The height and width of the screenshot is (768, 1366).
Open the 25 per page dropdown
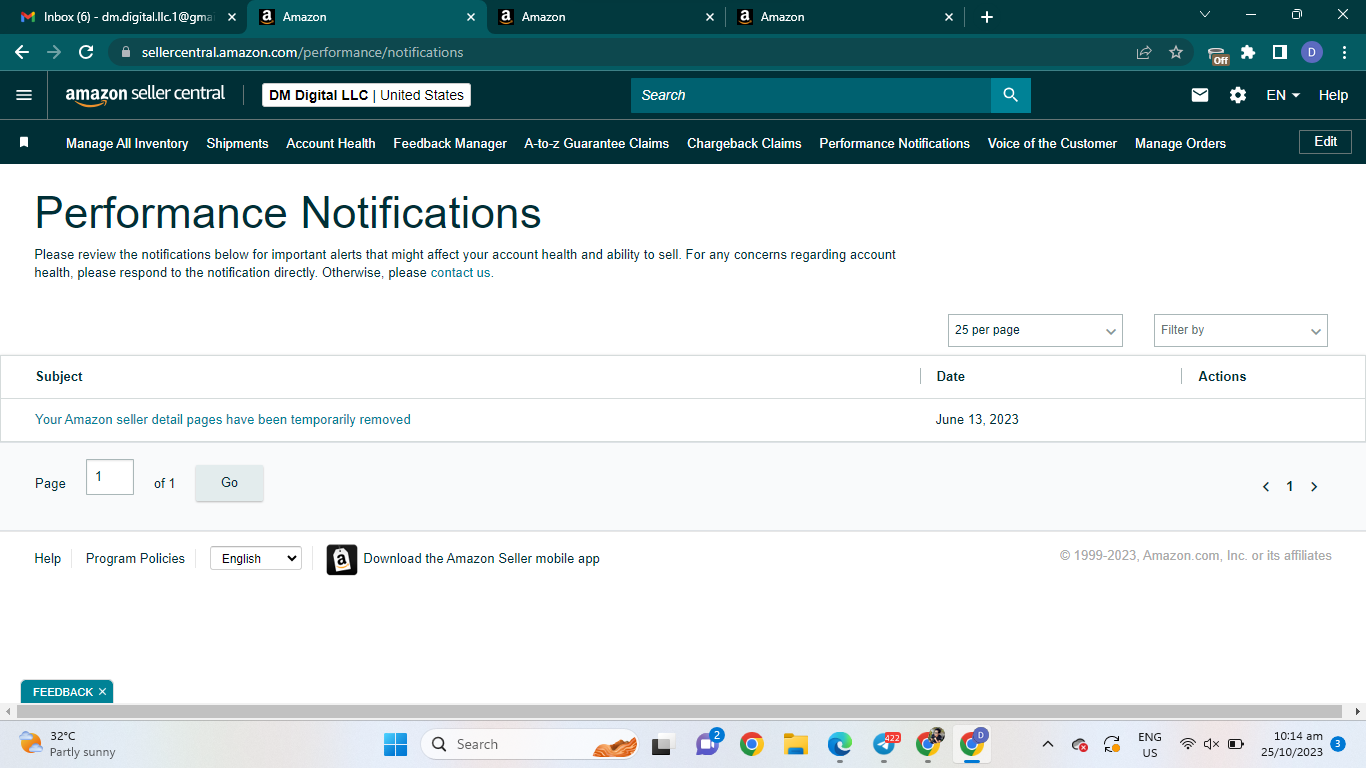pos(1035,330)
